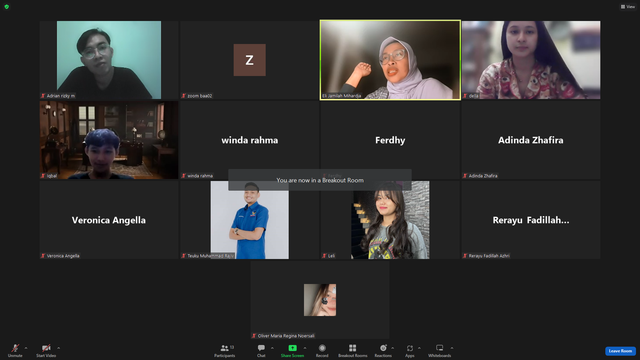Expand the arrow beside Reactions
Viewport: 640px width, 360px height.
(393, 348)
